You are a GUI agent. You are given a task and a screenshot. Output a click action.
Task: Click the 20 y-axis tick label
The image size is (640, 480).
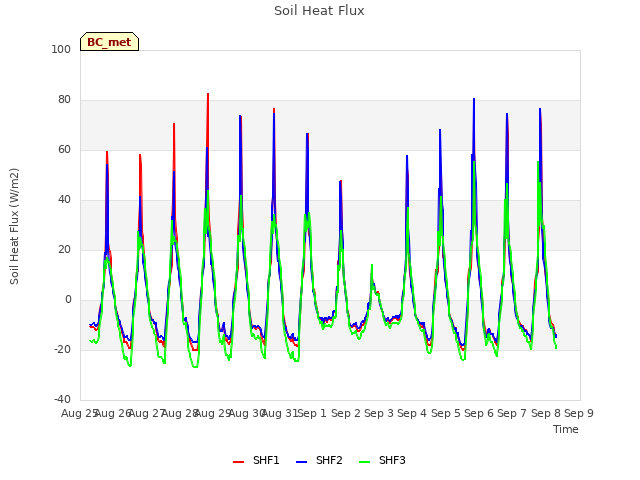point(64,249)
